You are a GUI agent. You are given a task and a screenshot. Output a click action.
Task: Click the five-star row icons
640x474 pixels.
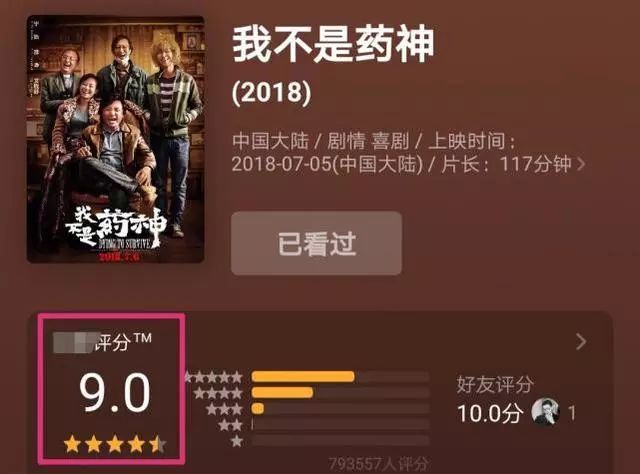coord(214,377)
